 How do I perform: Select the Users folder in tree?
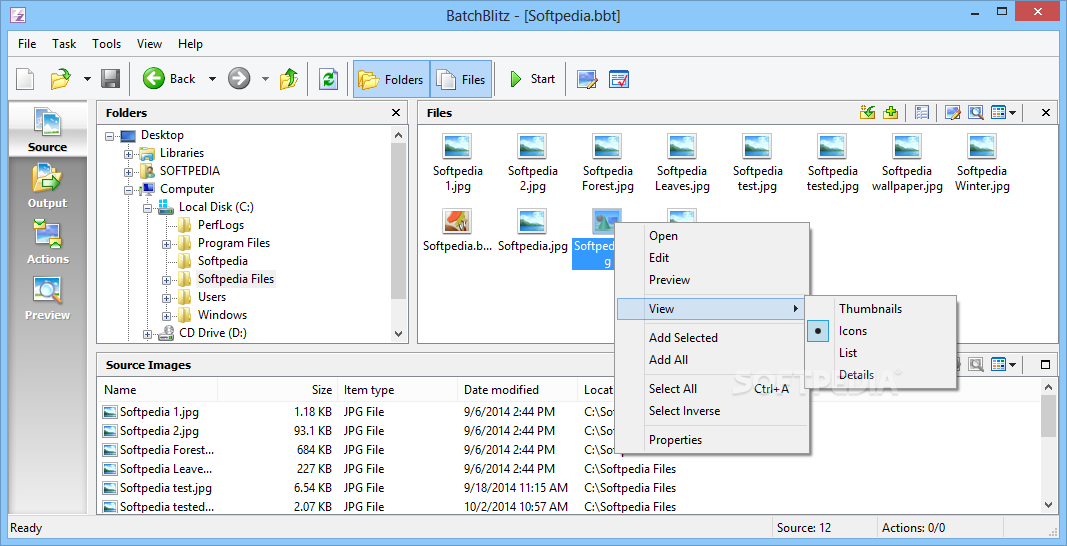212,297
